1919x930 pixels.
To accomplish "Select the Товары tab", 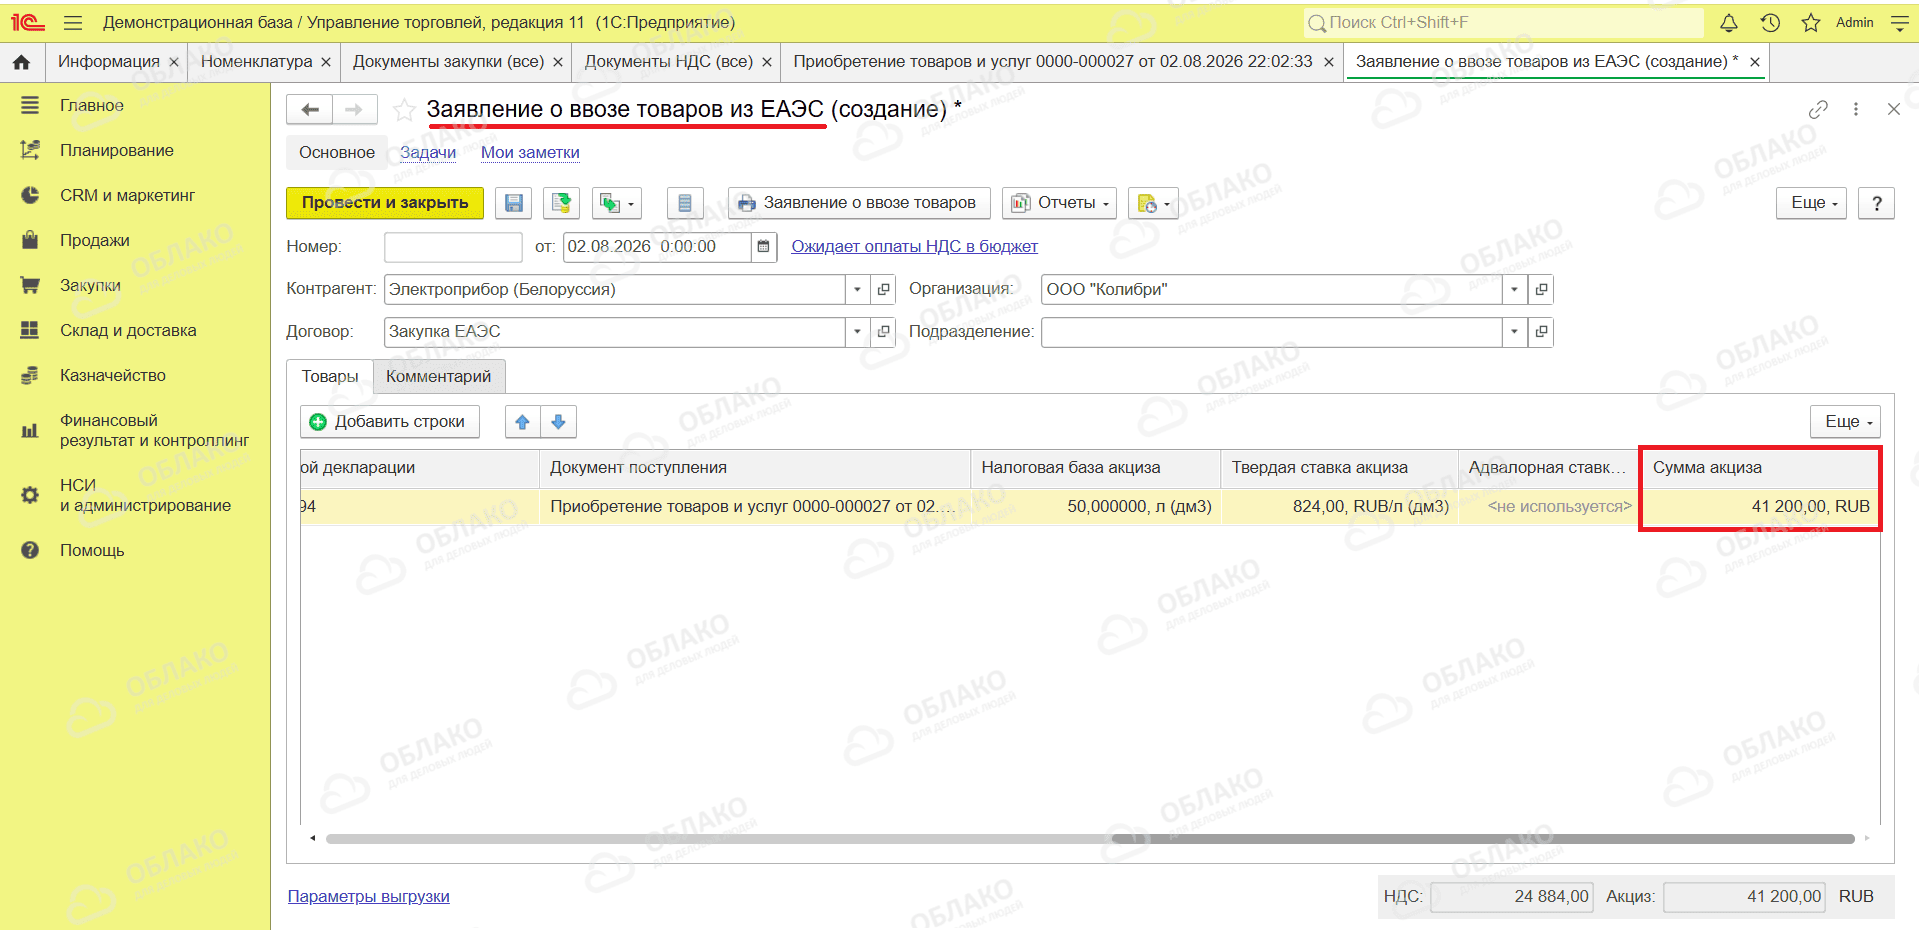I will point(330,377).
